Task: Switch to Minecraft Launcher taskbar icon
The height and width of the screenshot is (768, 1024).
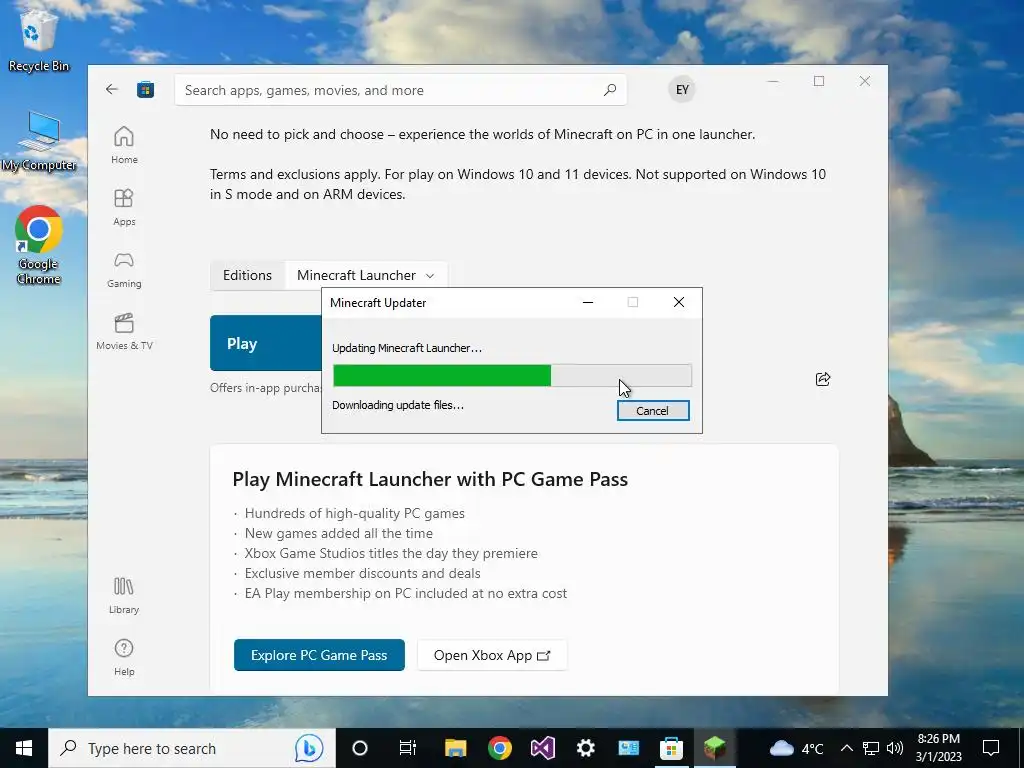Action: point(714,748)
